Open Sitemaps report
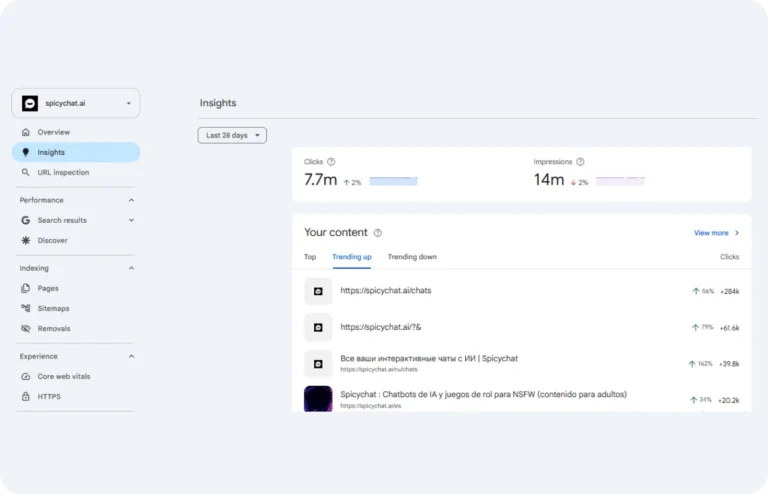The width and height of the screenshot is (768, 494). (x=76, y=308)
